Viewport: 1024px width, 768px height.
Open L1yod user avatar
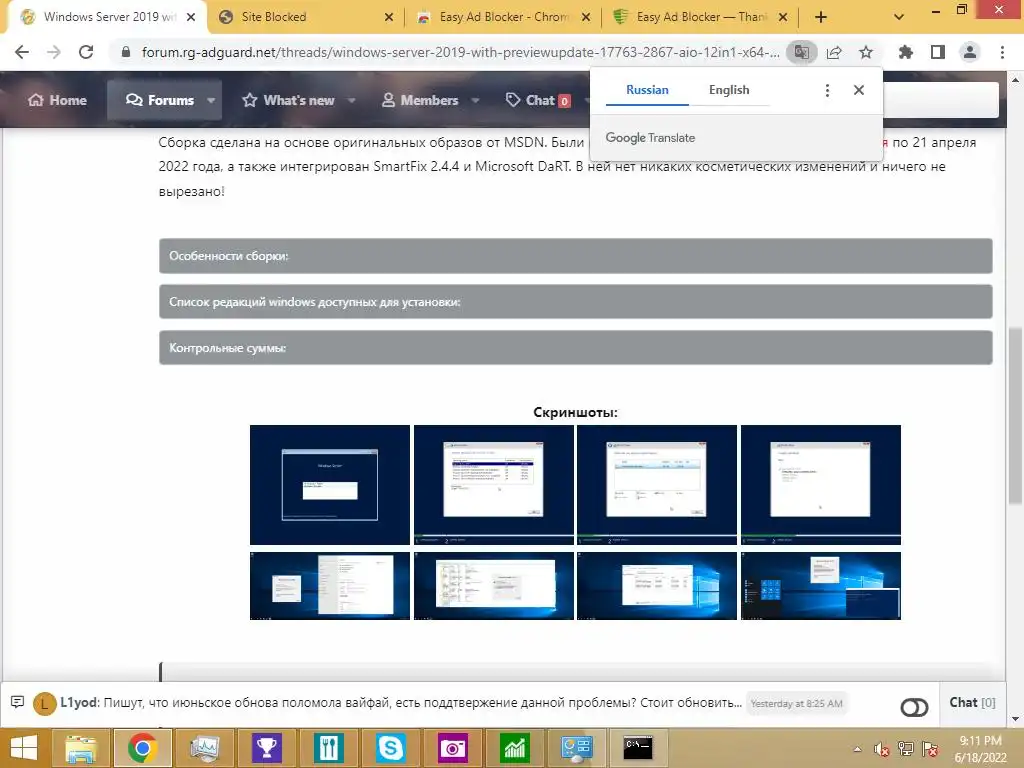44,703
